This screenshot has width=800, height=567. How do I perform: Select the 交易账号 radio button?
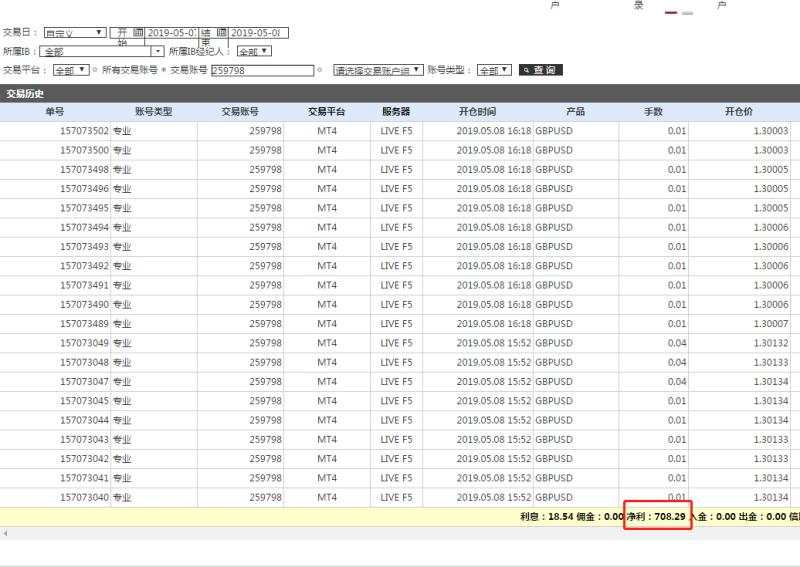coord(164,70)
